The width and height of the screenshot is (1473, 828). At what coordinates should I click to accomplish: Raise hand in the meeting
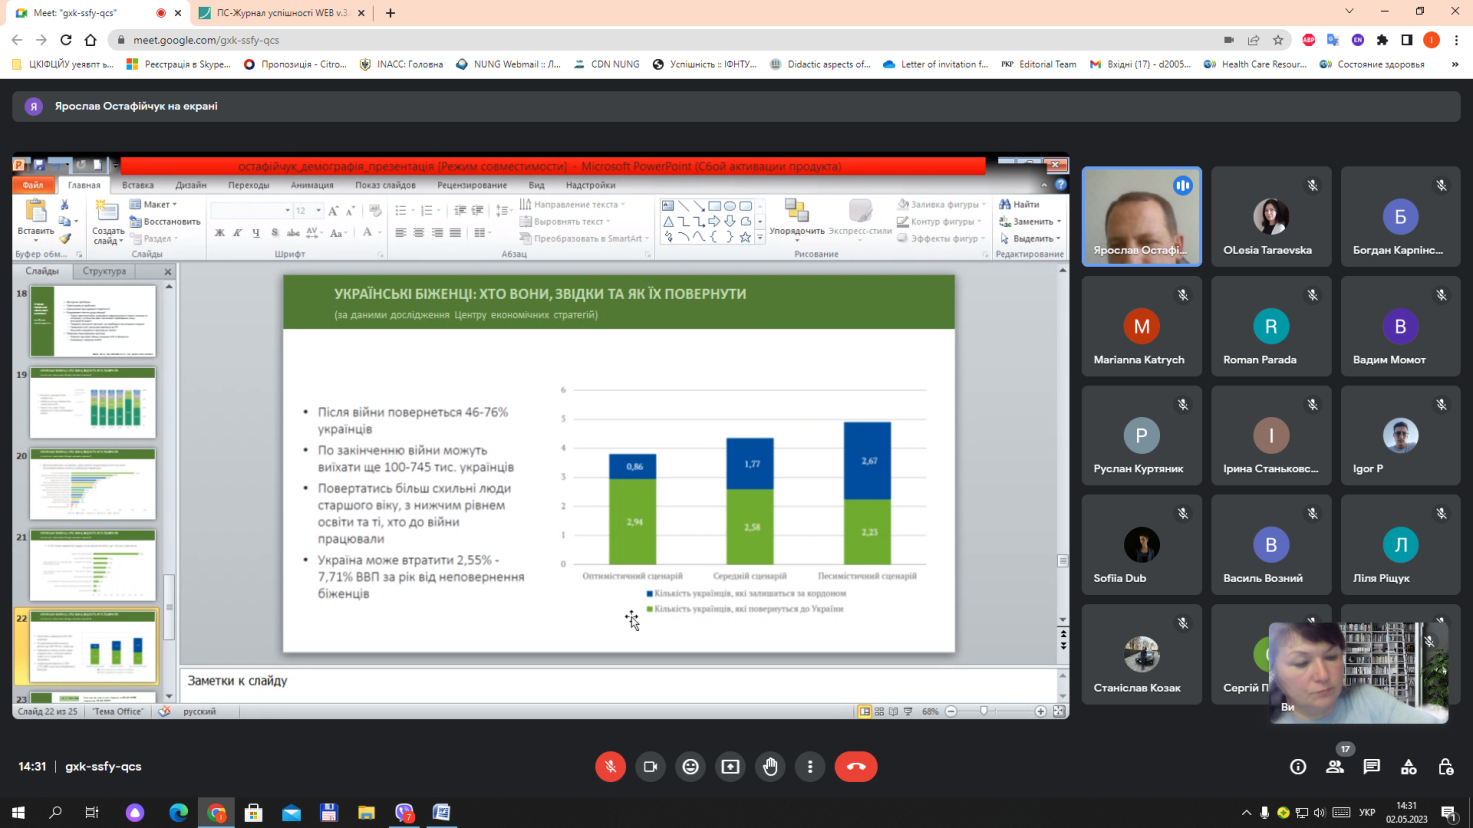point(770,766)
